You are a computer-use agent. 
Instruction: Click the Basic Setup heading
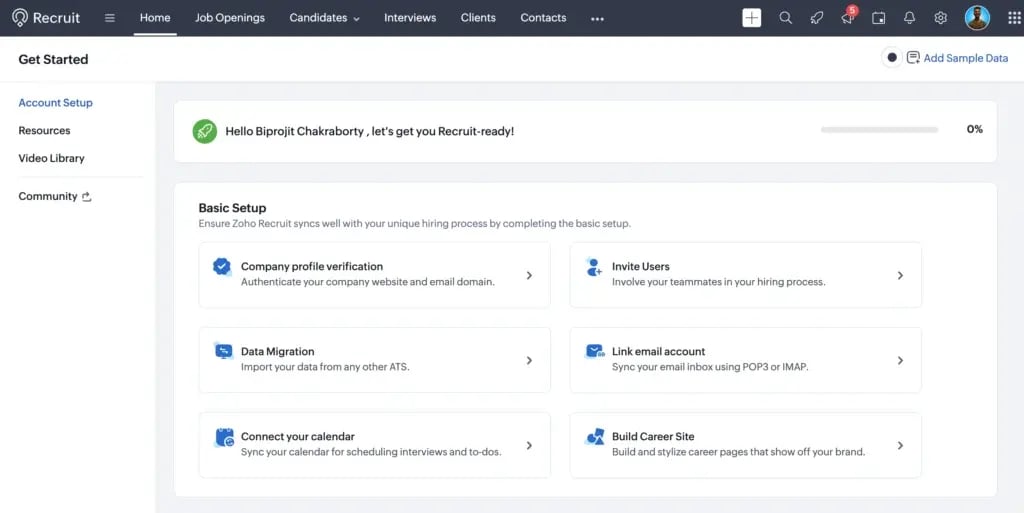point(232,208)
